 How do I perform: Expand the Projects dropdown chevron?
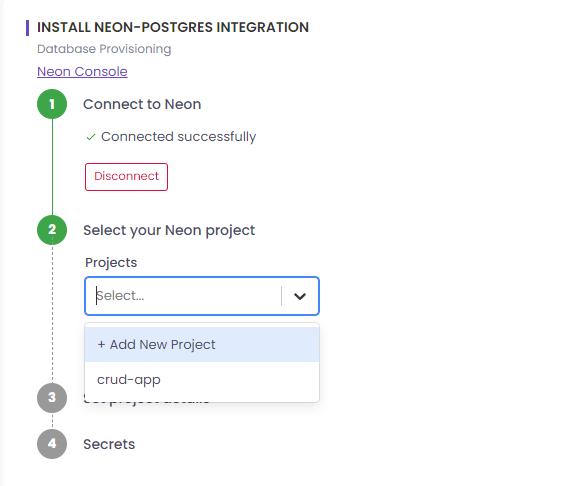click(x=300, y=296)
